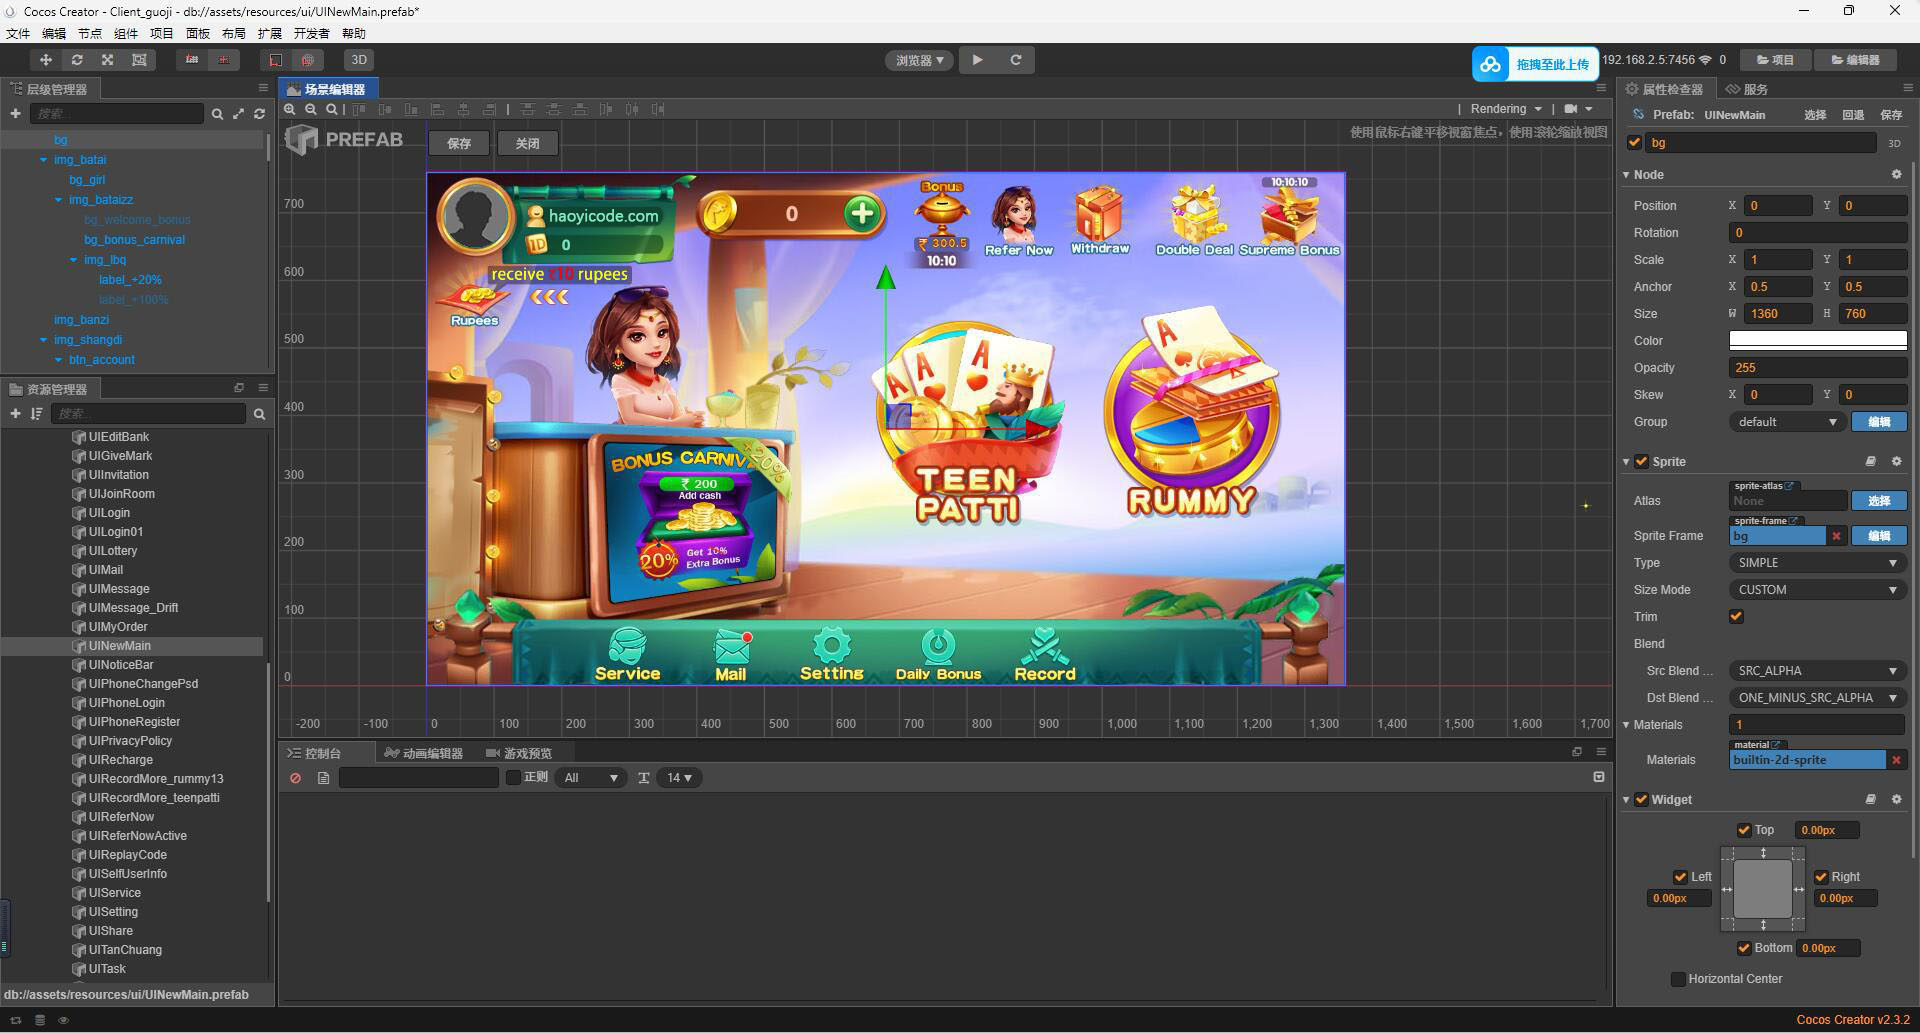Switch to the 动画编辑器 tab
The height and width of the screenshot is (1033, 1920).
[424, 753]
